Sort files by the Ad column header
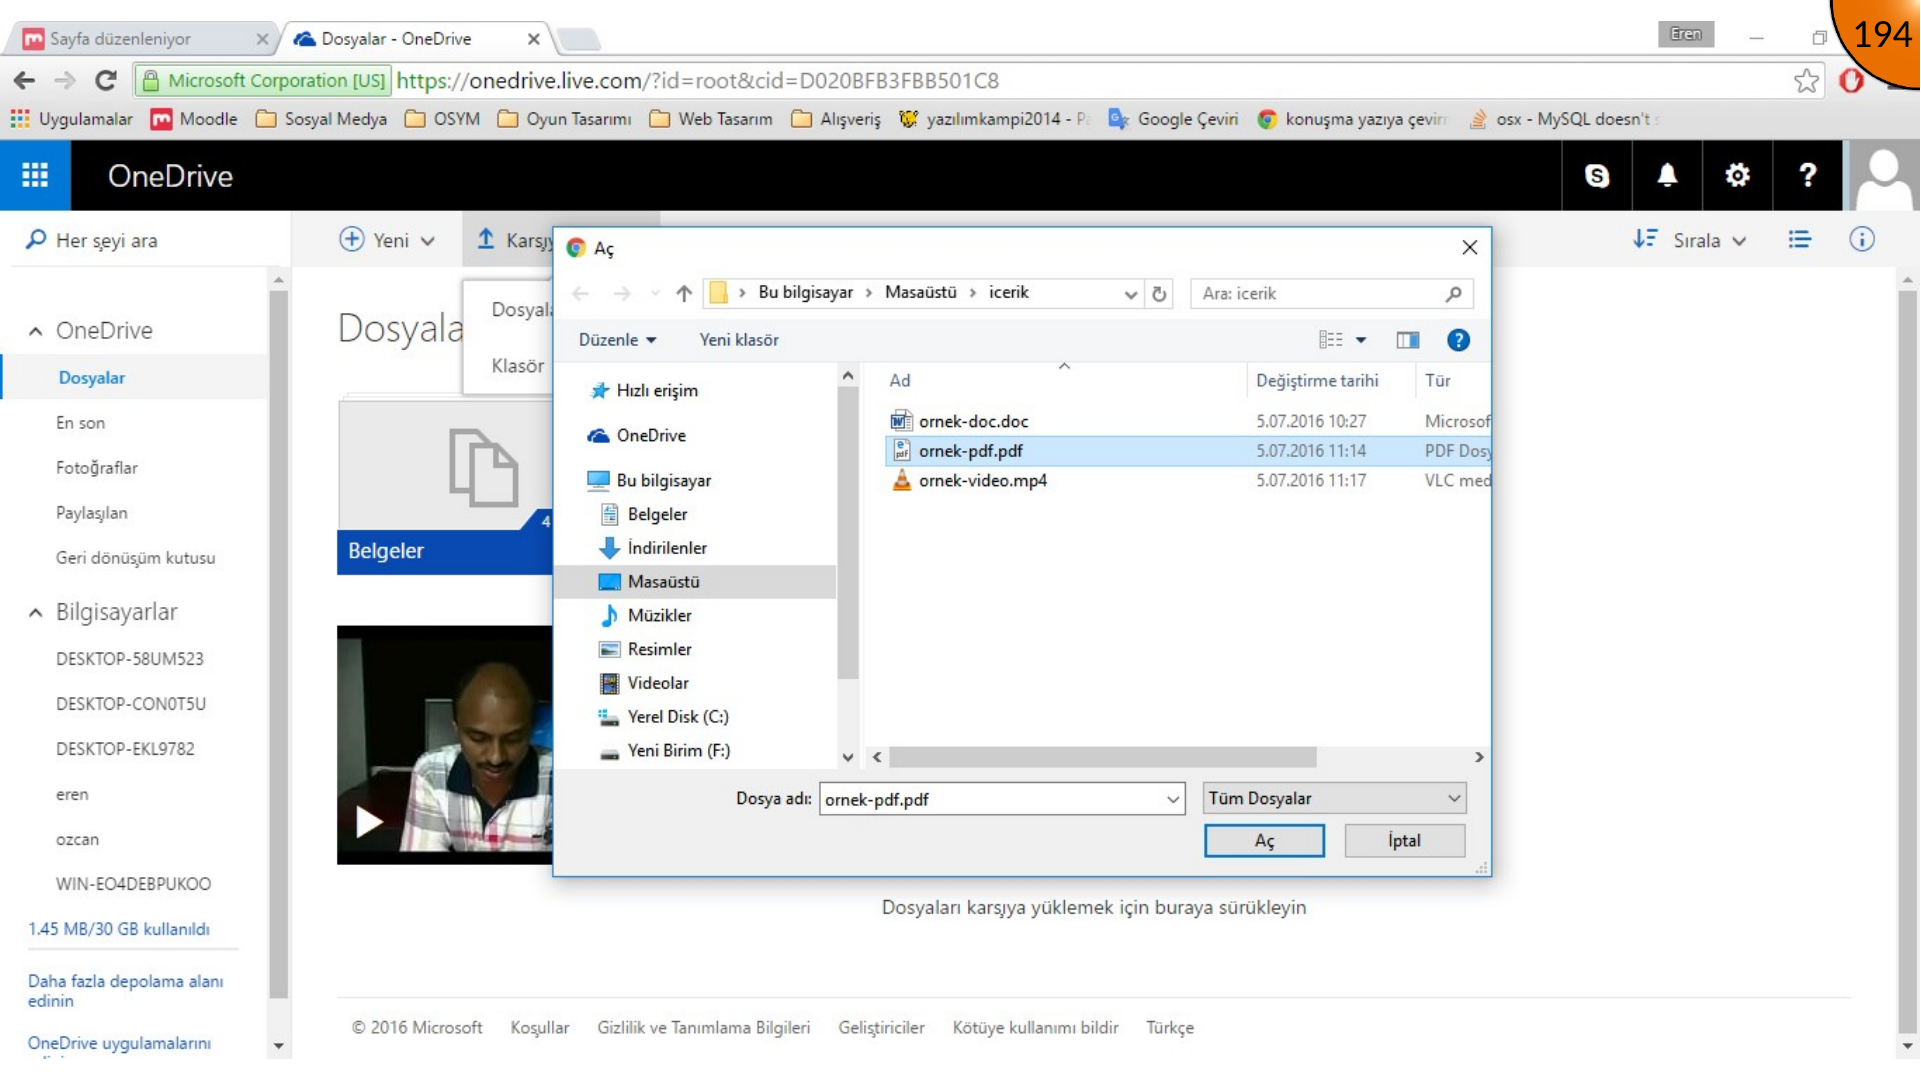The image size is (1921, 1080). (900, 380)
